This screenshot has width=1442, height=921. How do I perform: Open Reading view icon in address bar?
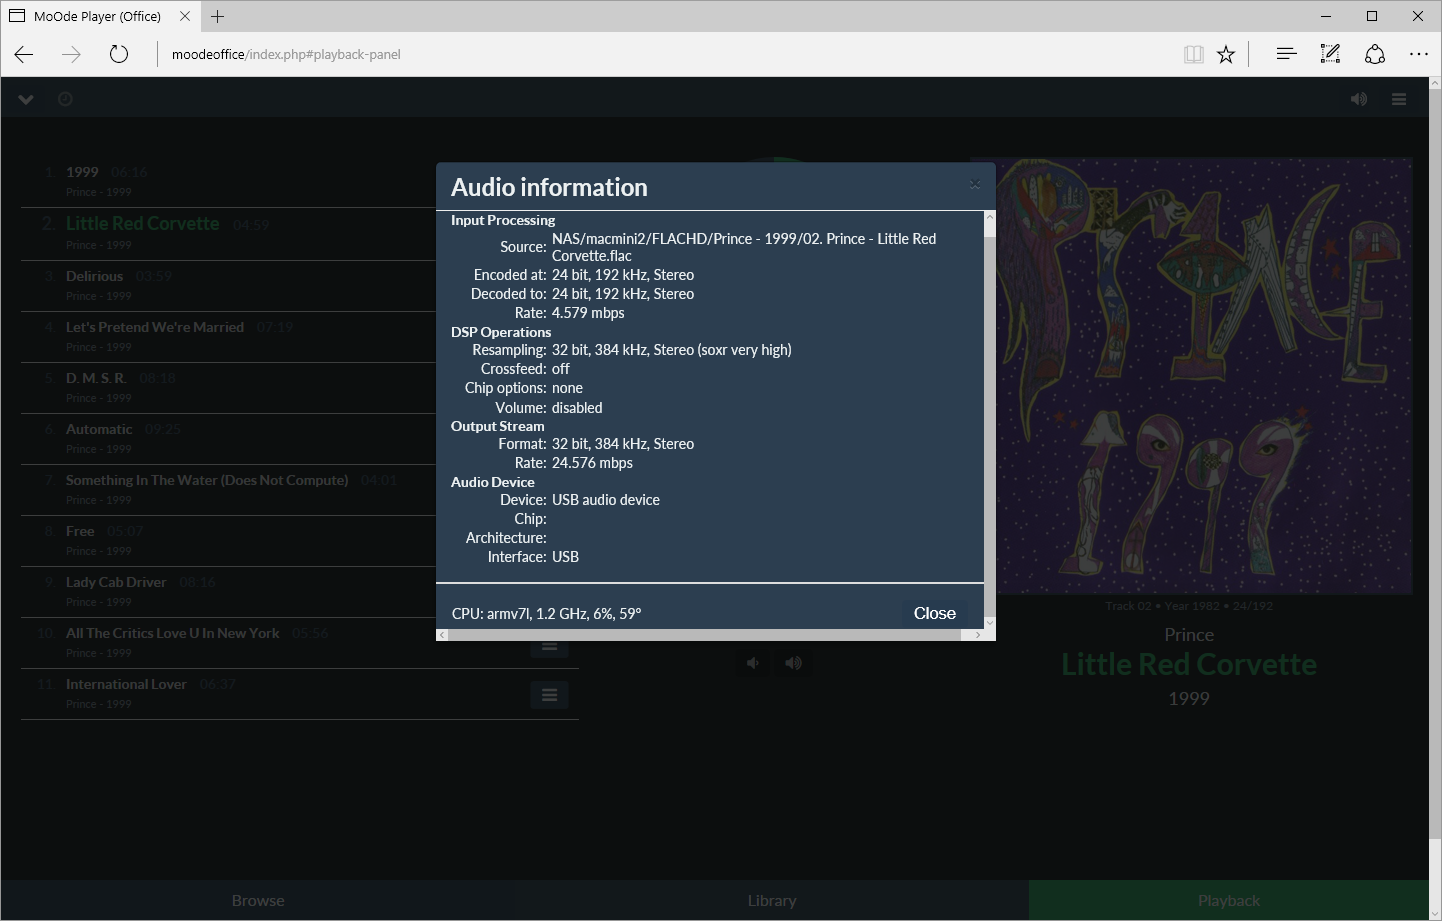tap(1193, 54)
